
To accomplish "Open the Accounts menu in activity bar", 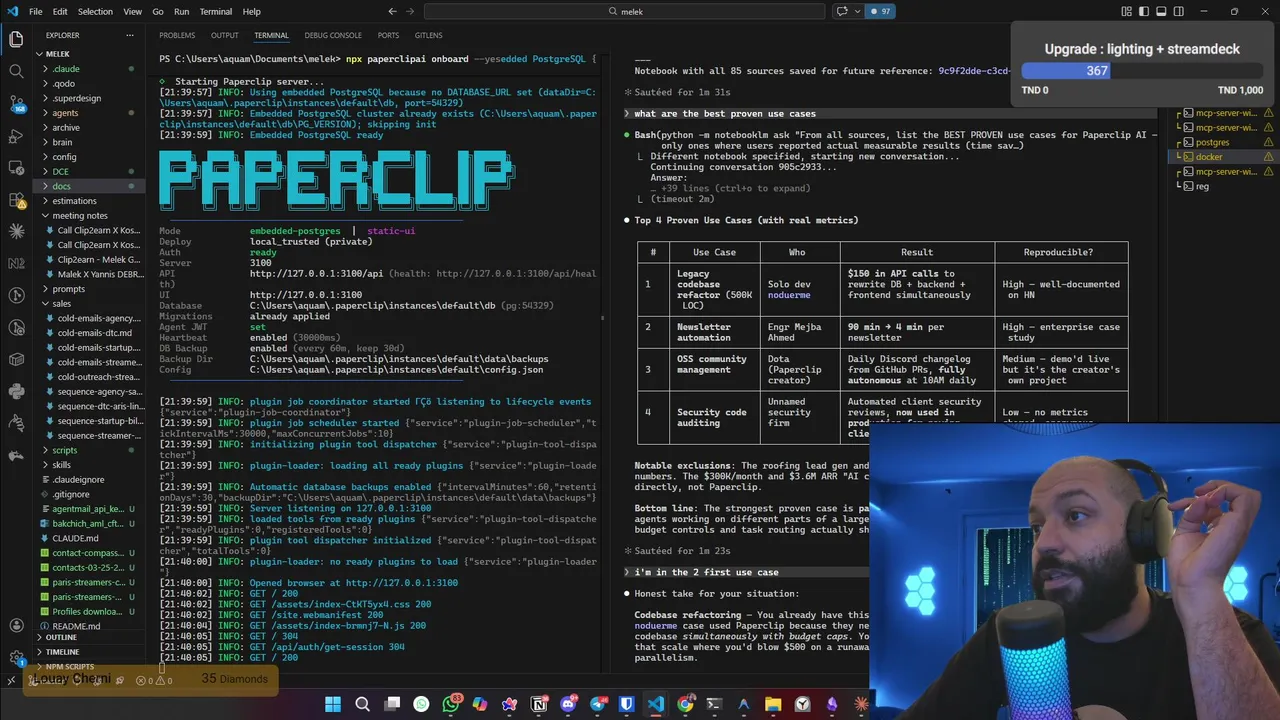I will (16, 626).
